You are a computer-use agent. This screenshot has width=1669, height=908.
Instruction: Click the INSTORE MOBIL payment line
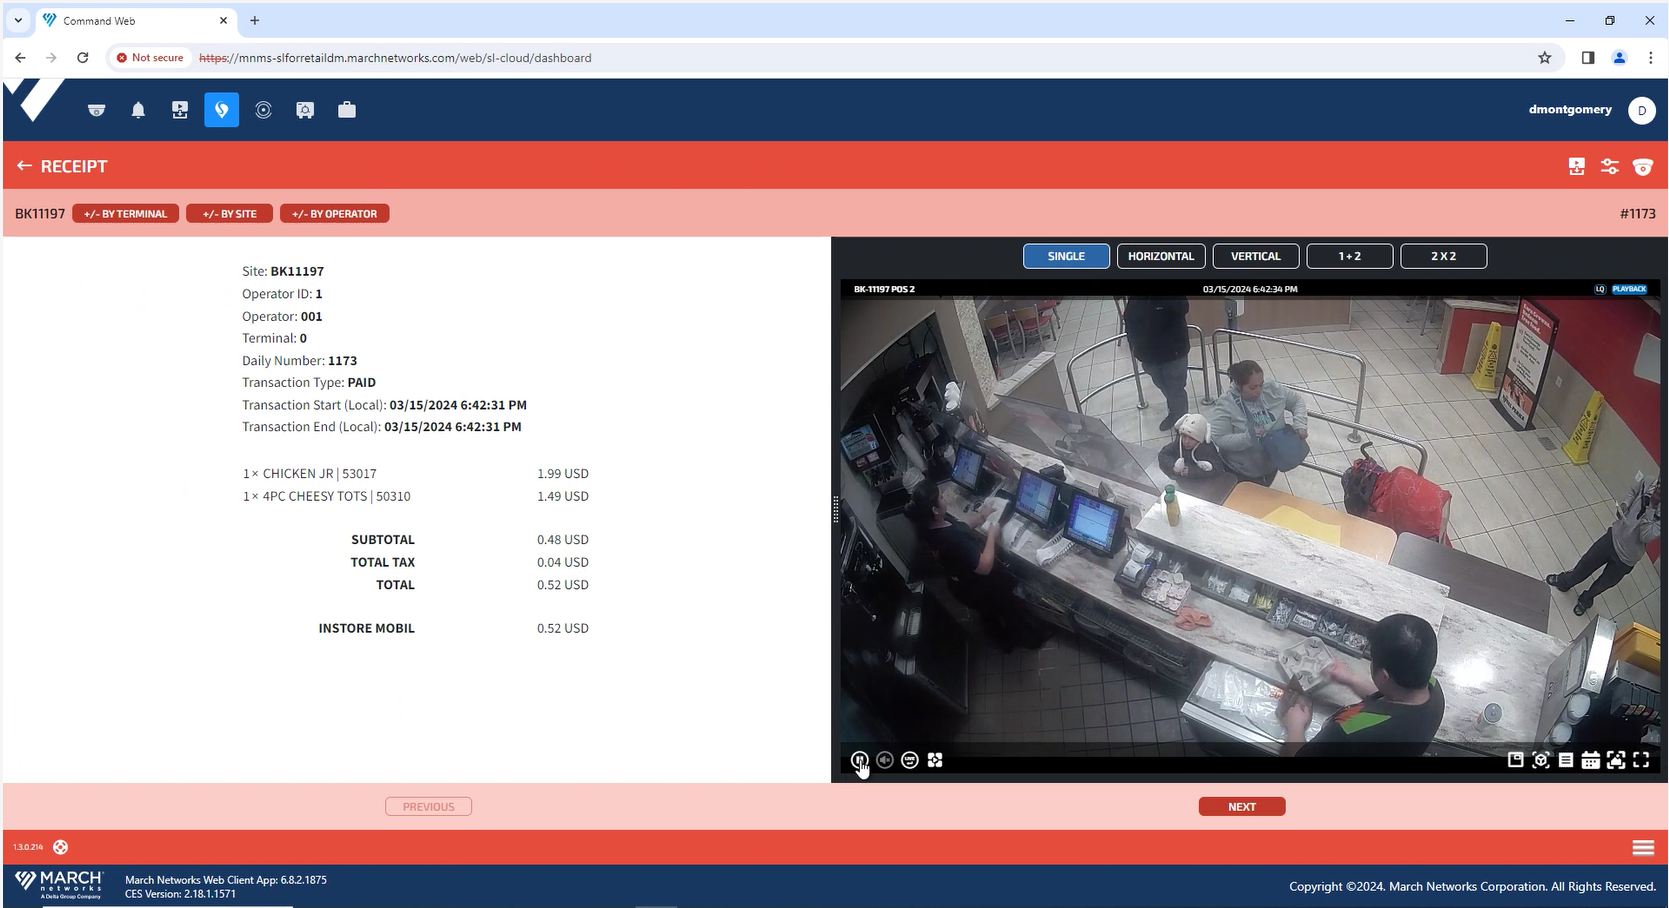453,628
